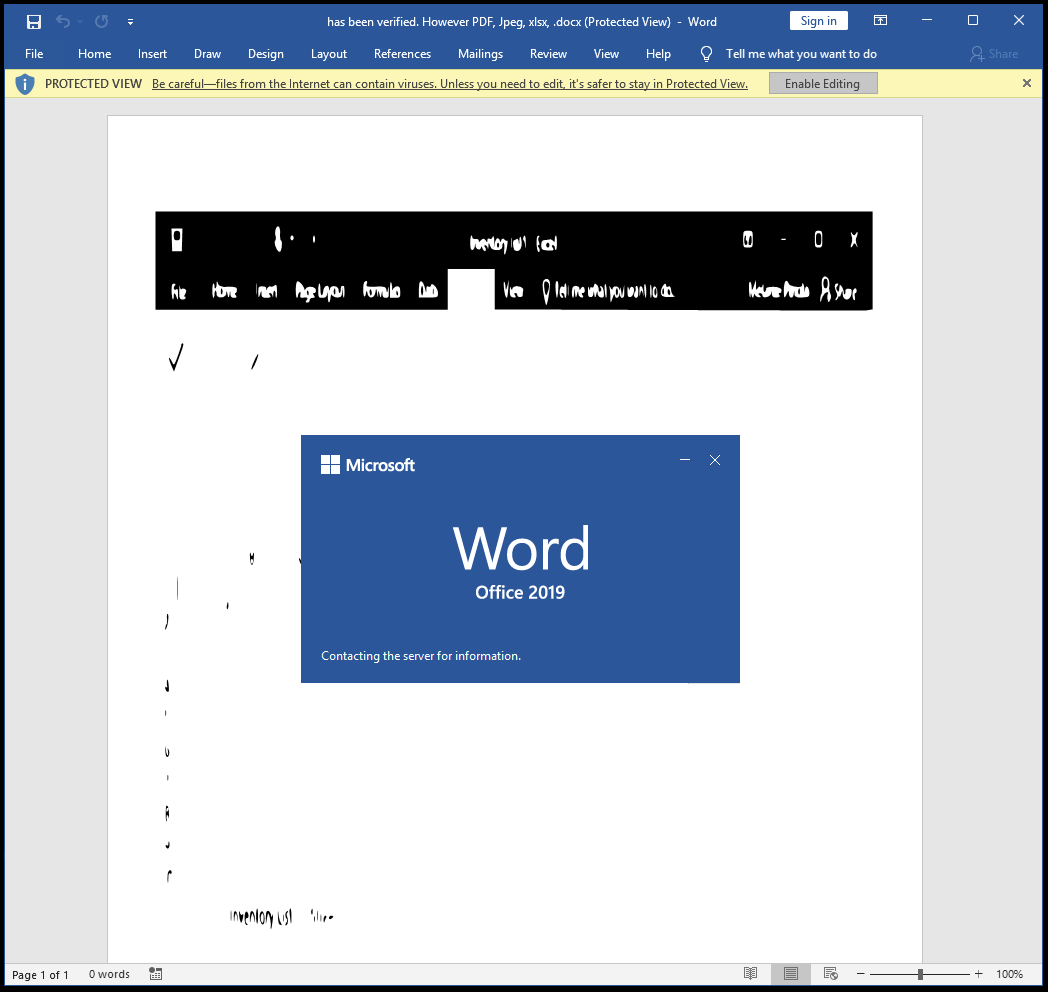Click the lightbulb Tell me icon

(706, 54)
